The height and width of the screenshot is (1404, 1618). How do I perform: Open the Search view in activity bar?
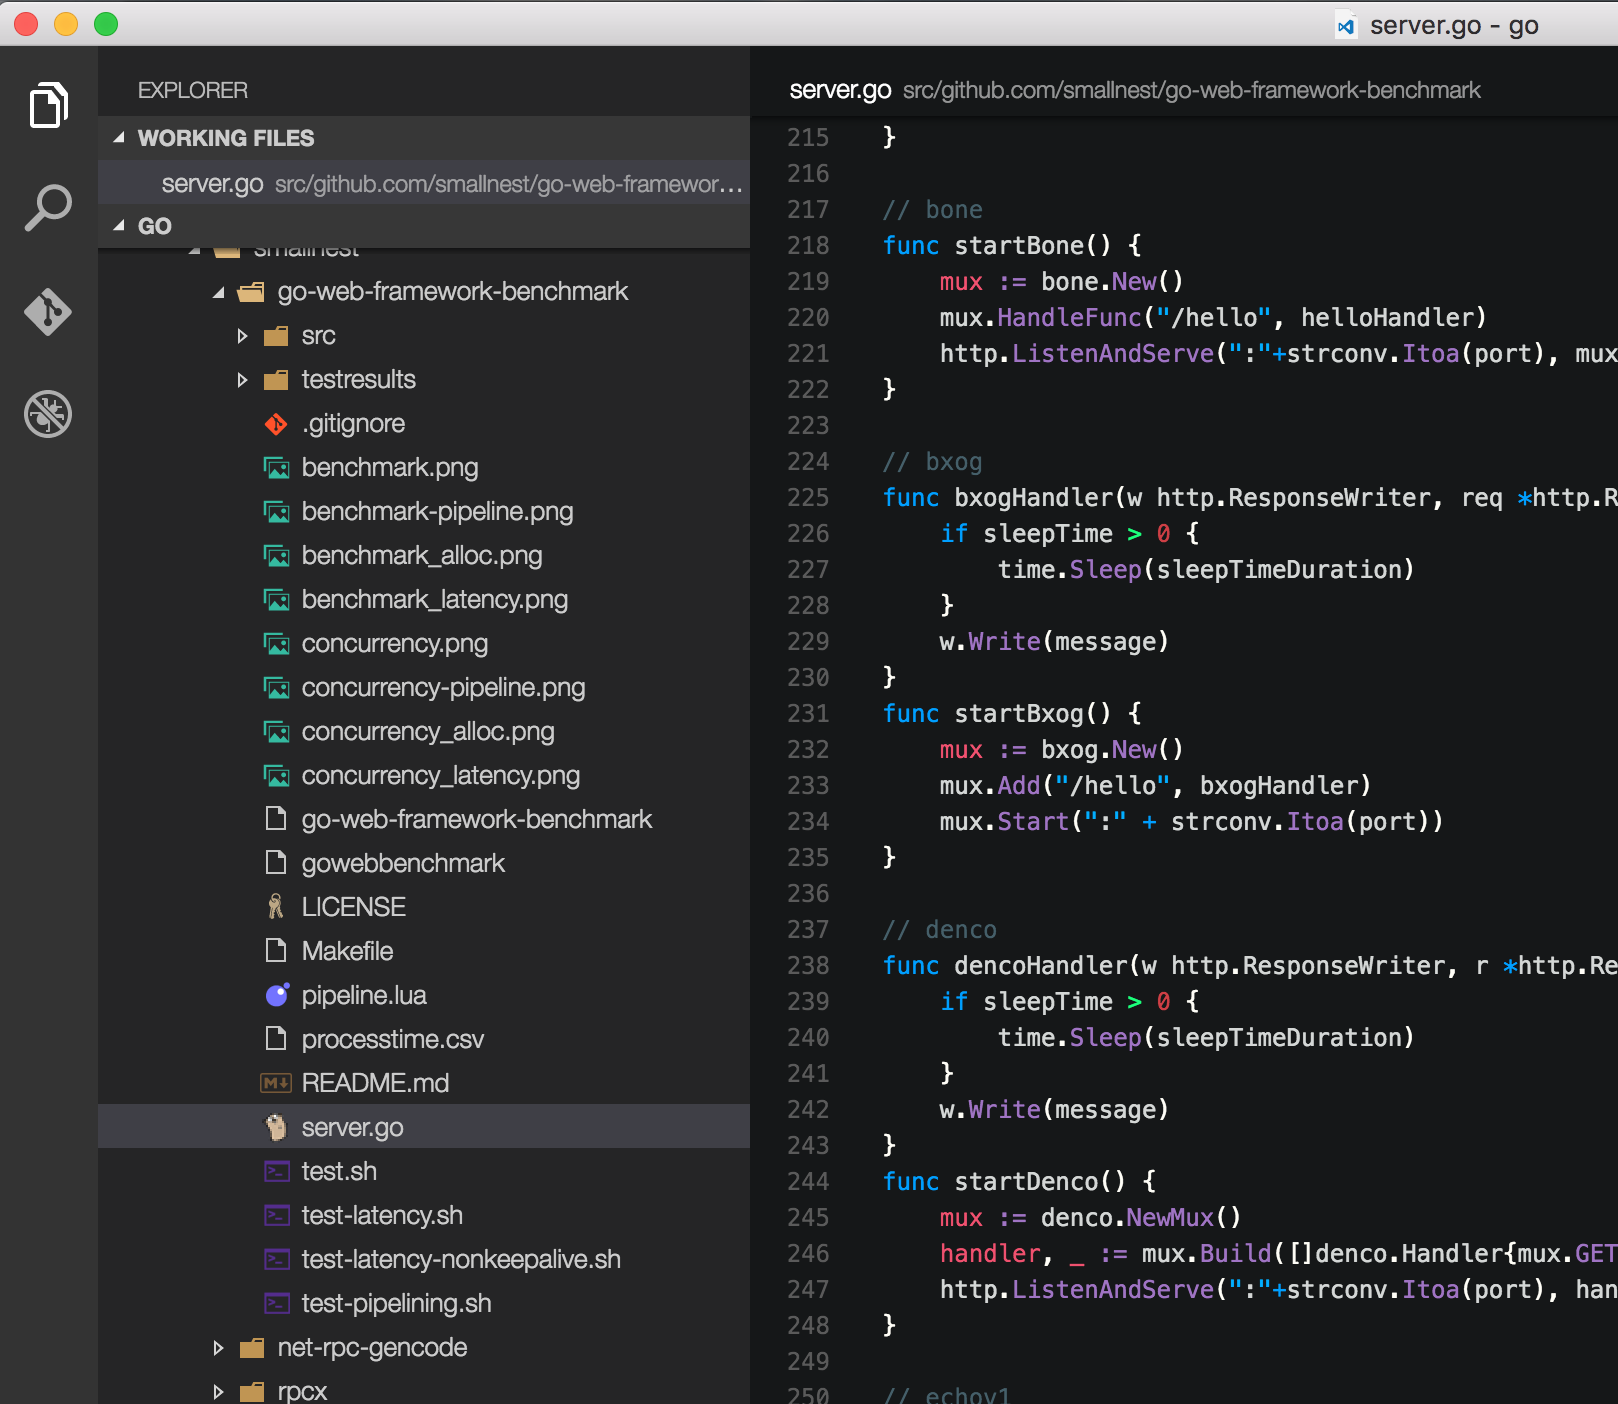tap(48, 208)
